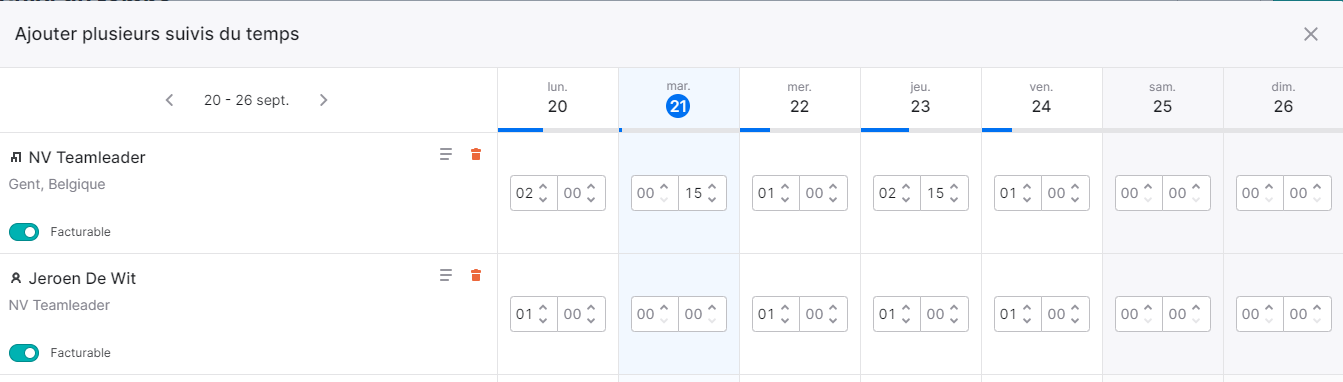Delete the NV Teamleader time row
The image size is (1343, 382).
click(x=476, y=154)
